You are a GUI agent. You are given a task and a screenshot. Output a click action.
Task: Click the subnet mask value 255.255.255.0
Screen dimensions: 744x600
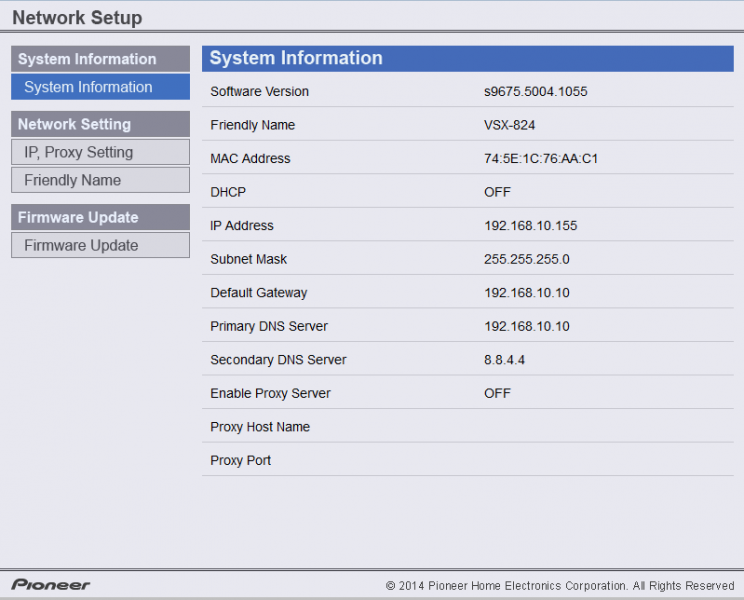coord(526,259)
